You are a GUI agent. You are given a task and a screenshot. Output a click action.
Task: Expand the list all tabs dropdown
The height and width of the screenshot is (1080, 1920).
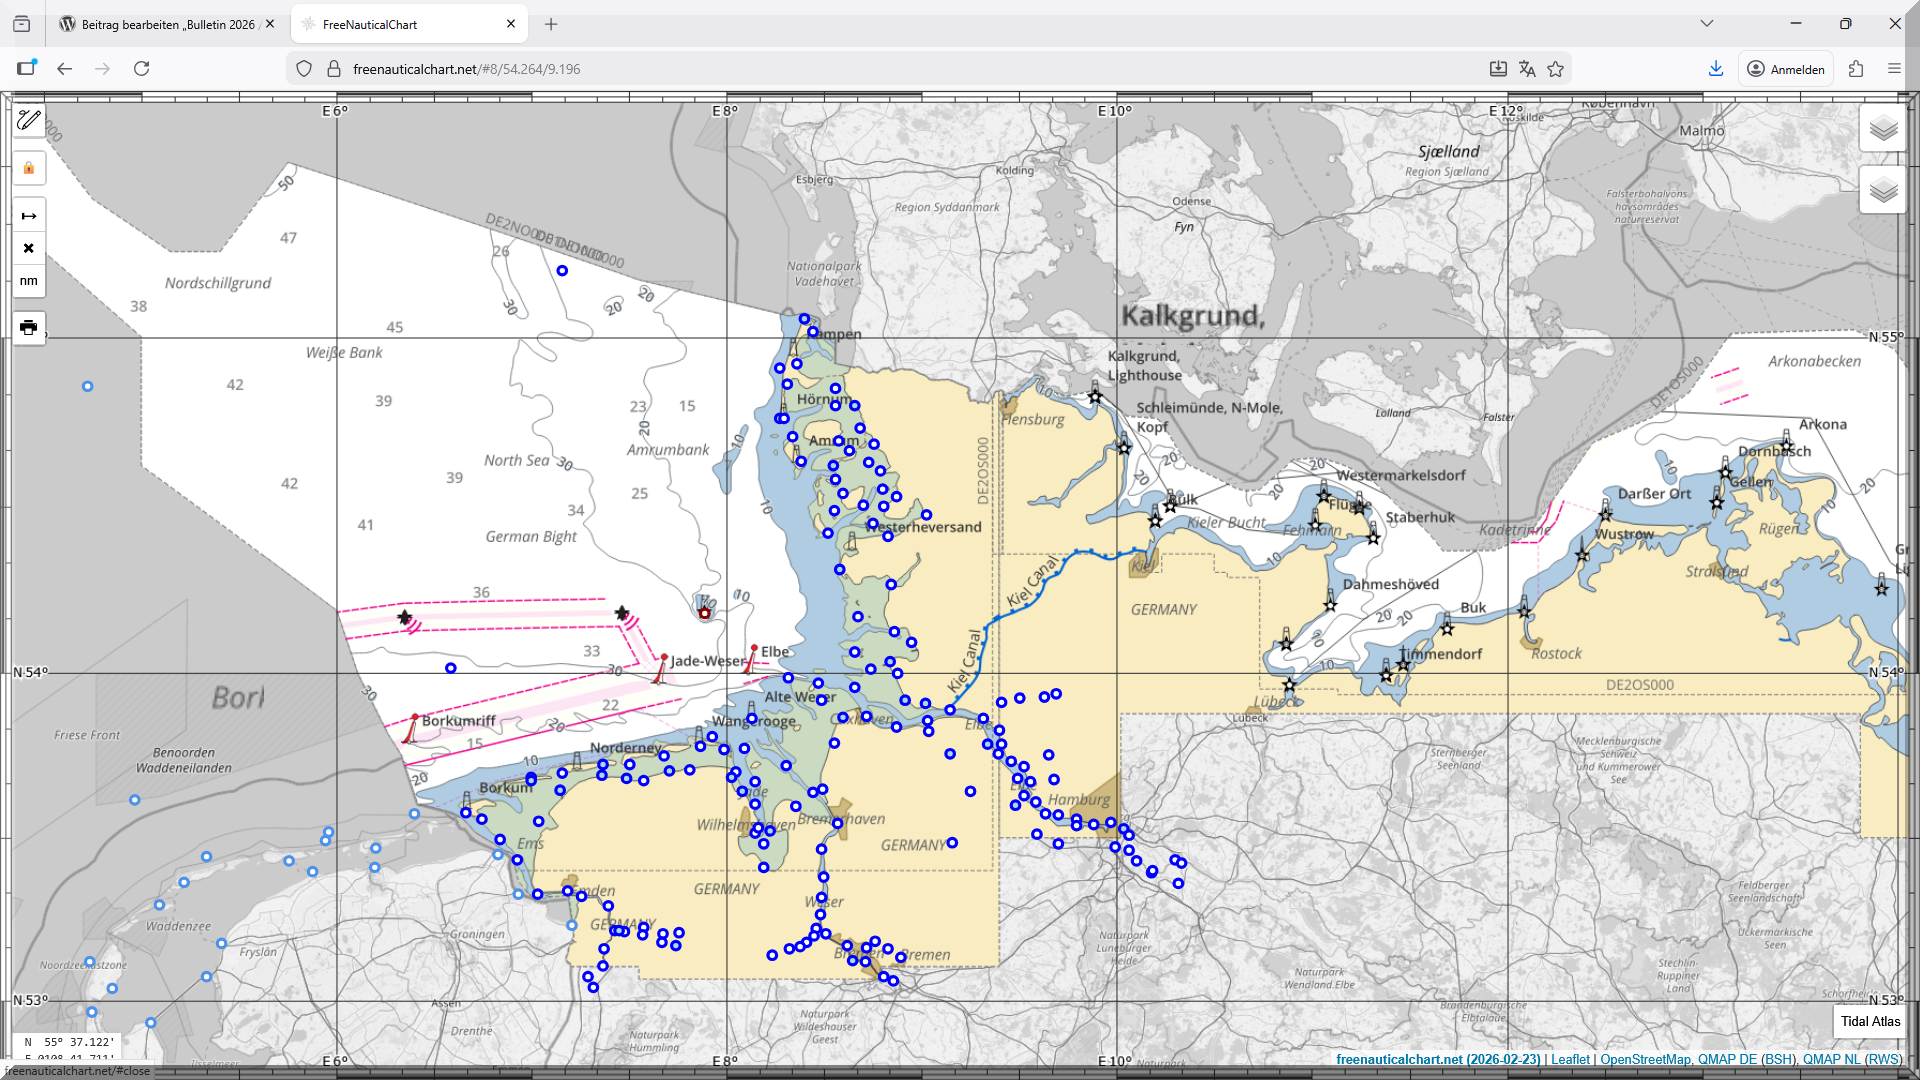pos(1706,24)
